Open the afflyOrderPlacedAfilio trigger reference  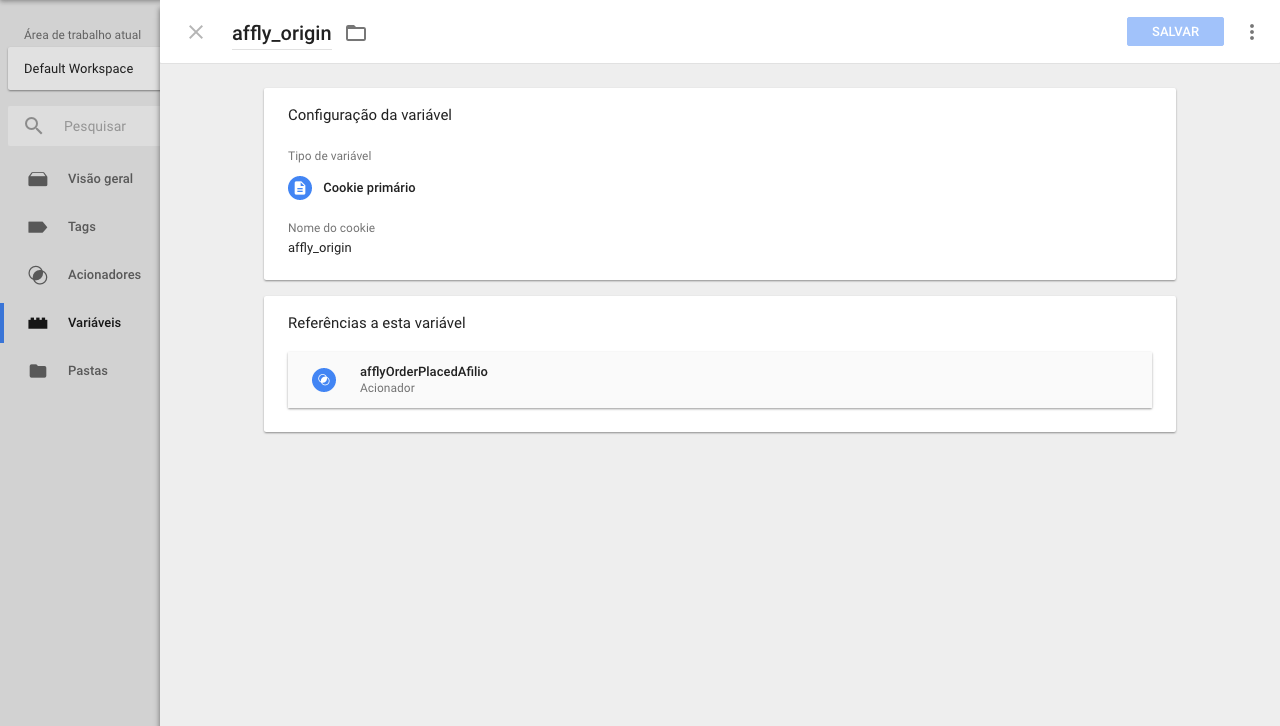(424, 372)
